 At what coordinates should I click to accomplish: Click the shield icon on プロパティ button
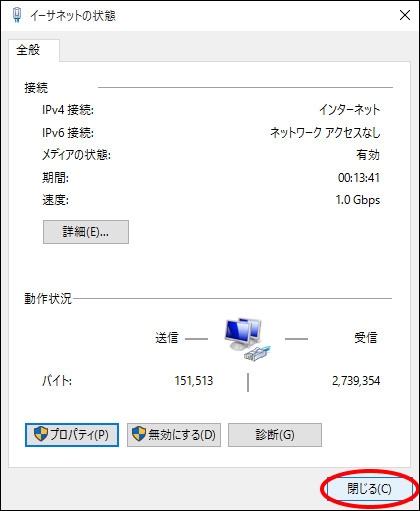[41, 434]
